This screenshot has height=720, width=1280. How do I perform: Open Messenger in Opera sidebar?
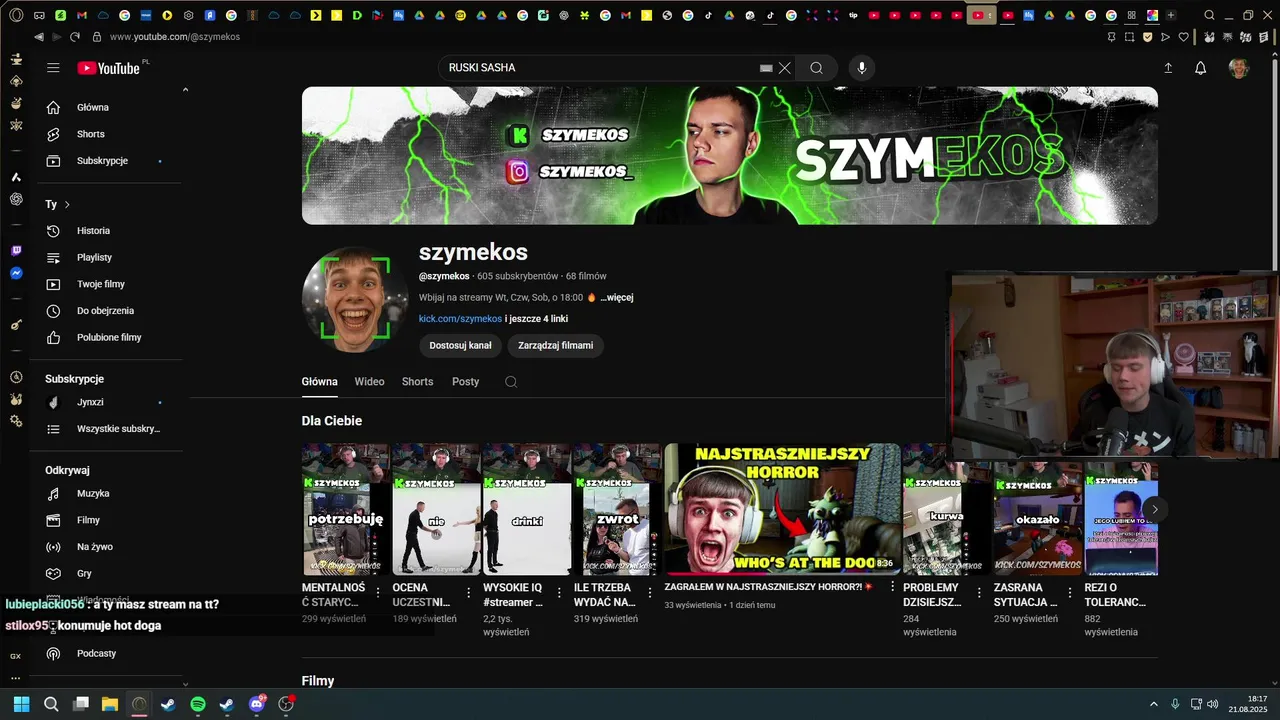click(x=16, y=273)
